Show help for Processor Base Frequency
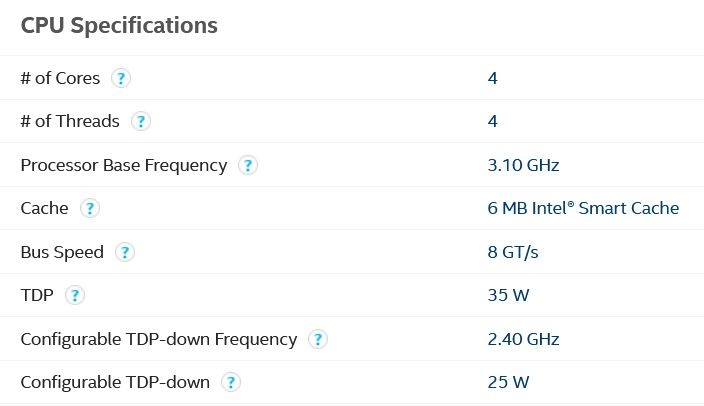The width and height of the screenshot is (704, 406). (x=248, y=165)
